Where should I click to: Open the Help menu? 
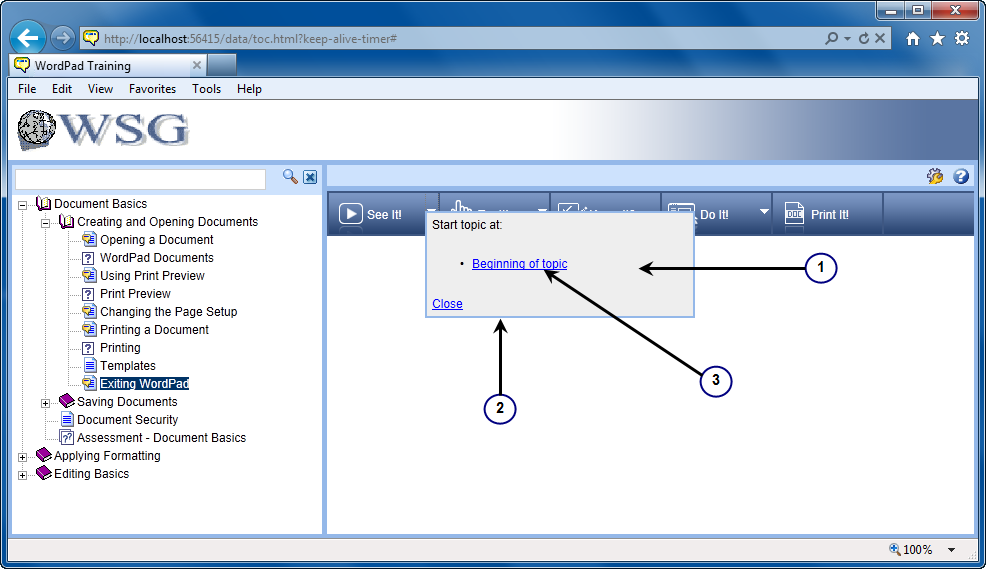[249, 89]
